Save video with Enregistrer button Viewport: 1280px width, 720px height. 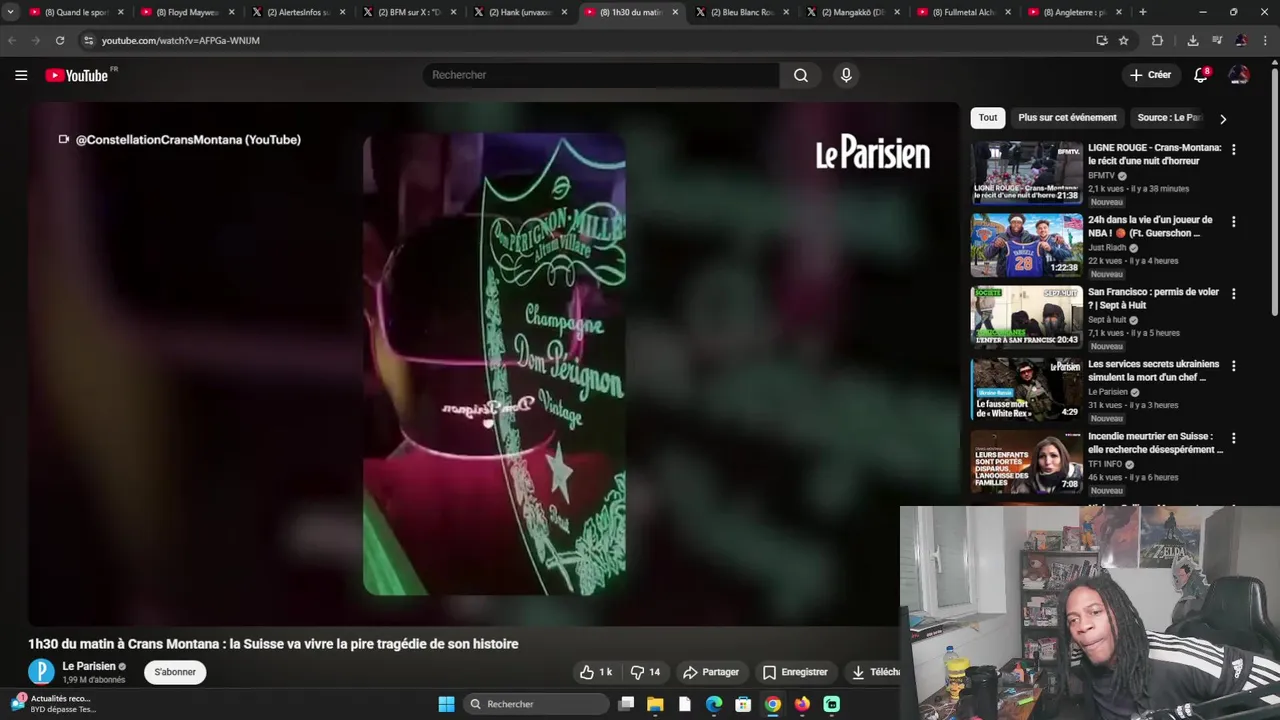coord(795,672)
